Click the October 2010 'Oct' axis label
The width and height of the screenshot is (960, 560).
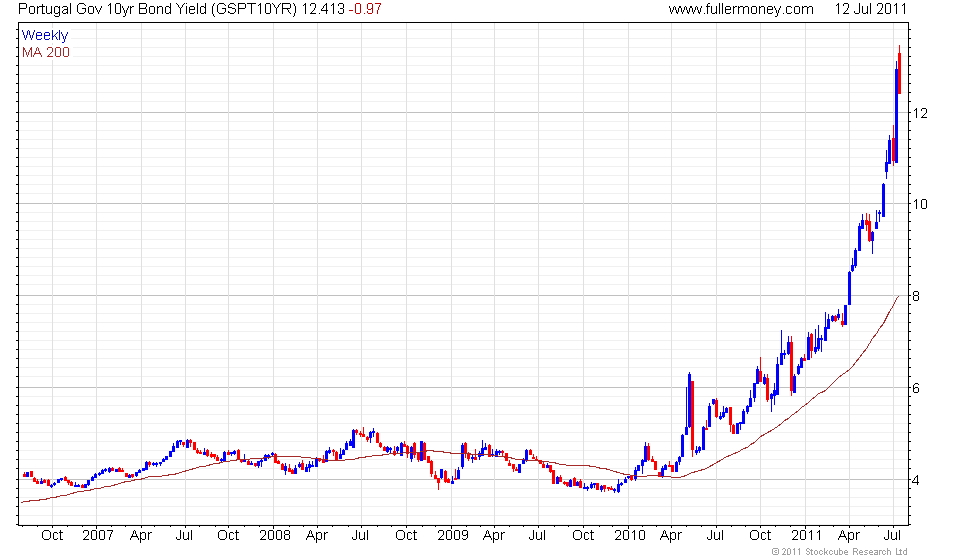760,535
